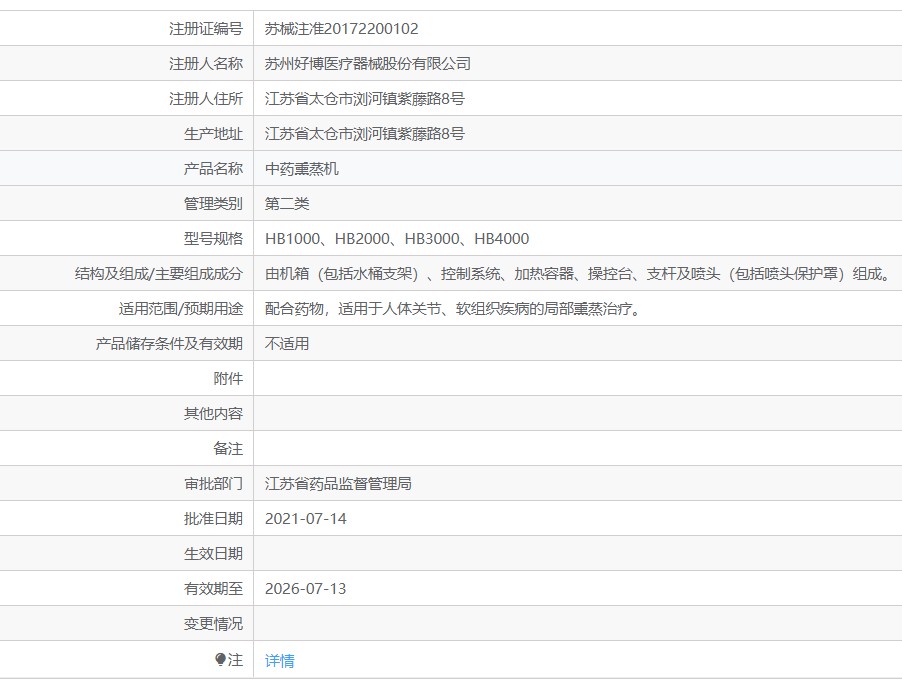Click storage condition value 不适用
902x684 pixels.
287,344
